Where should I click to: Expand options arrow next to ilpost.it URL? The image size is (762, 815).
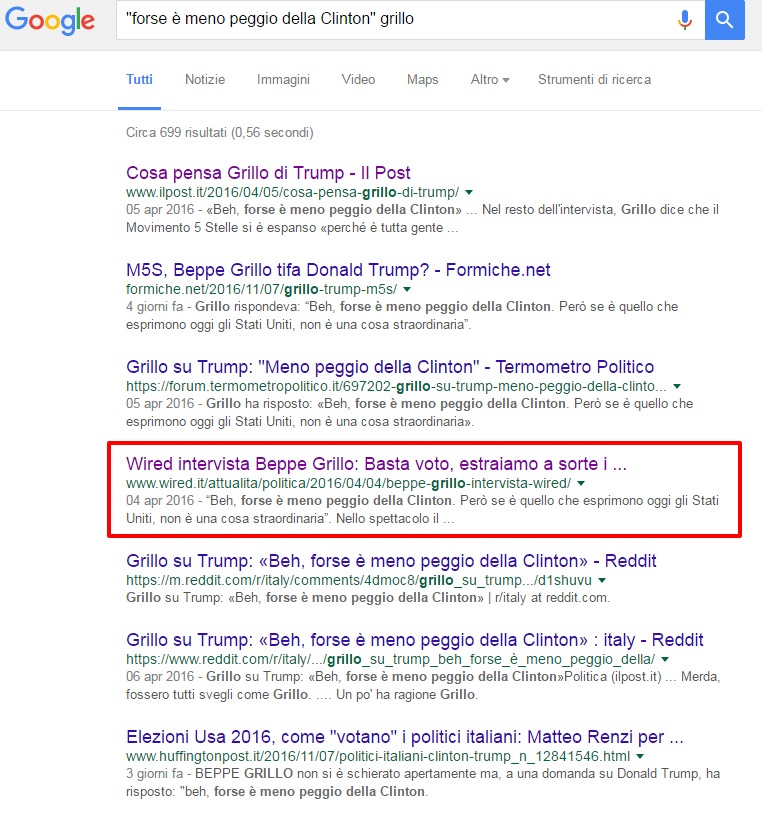469,192
